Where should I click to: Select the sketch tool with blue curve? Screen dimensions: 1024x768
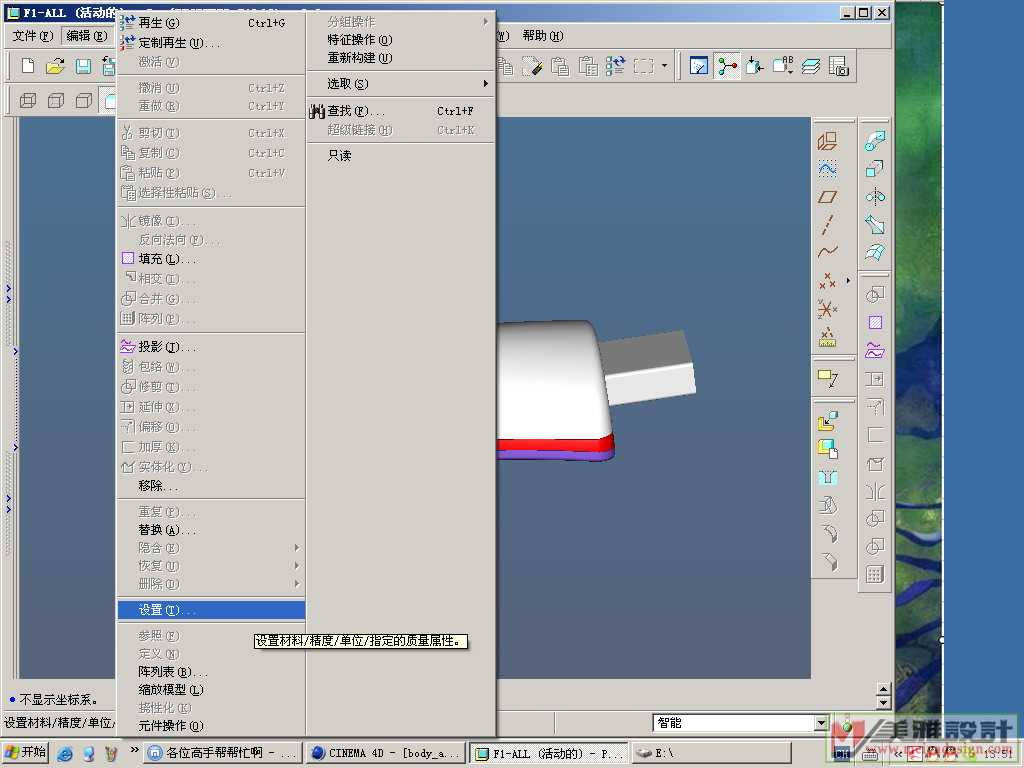(x=827, y=169)
